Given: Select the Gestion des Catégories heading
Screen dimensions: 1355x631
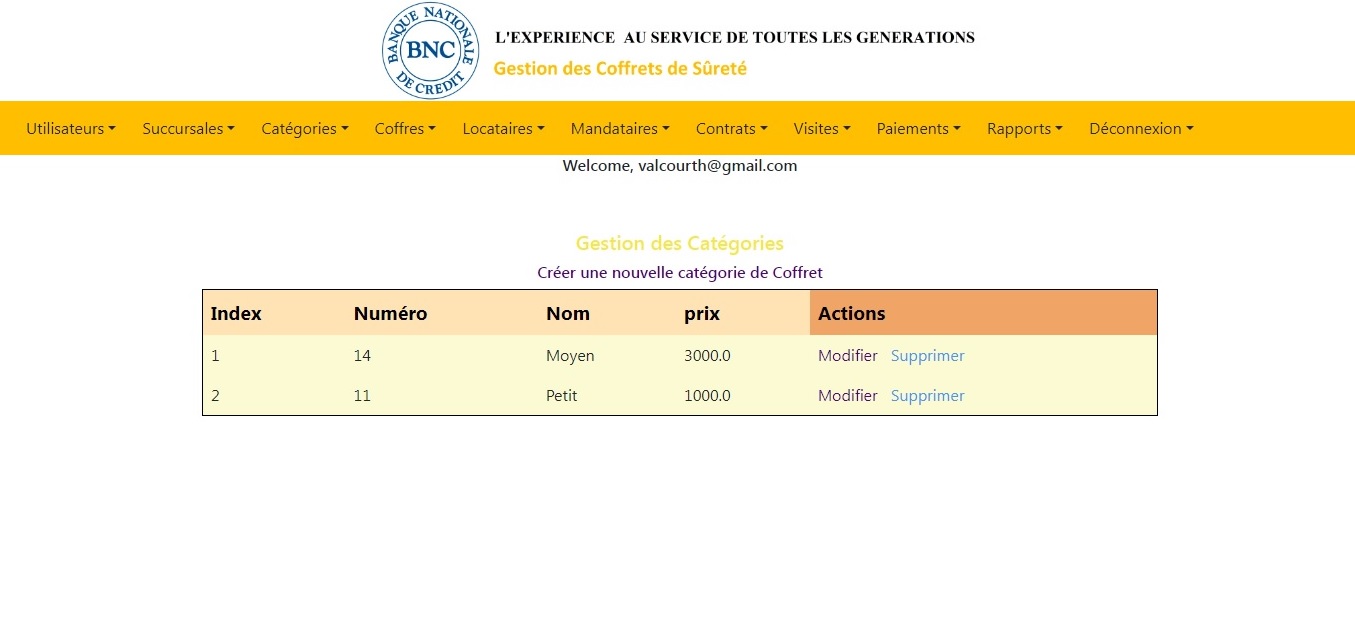Looking at the screenshot, I should (679, 243).
